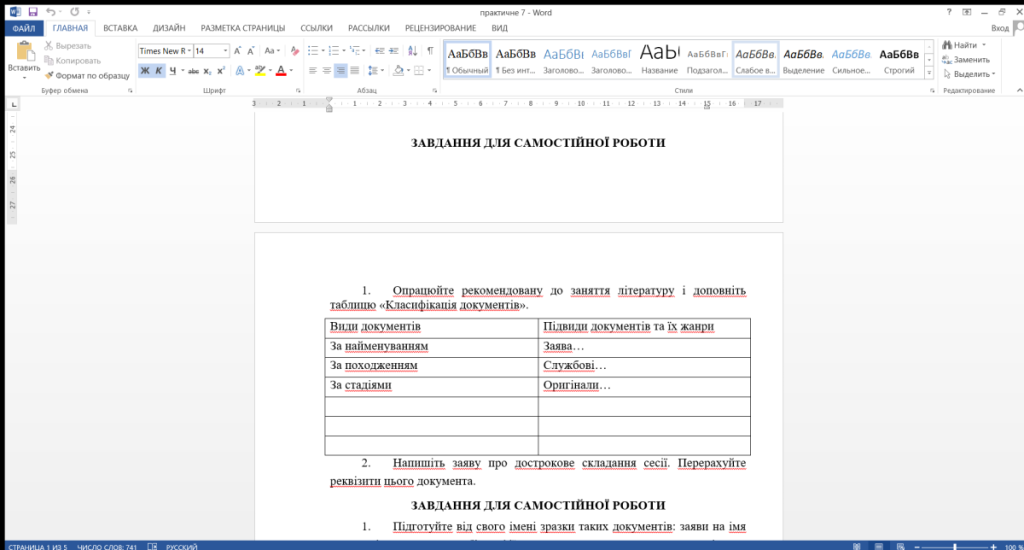Click the Format Painter (Формат по образцу) button

pyautogui.click(x=87, y=75)
